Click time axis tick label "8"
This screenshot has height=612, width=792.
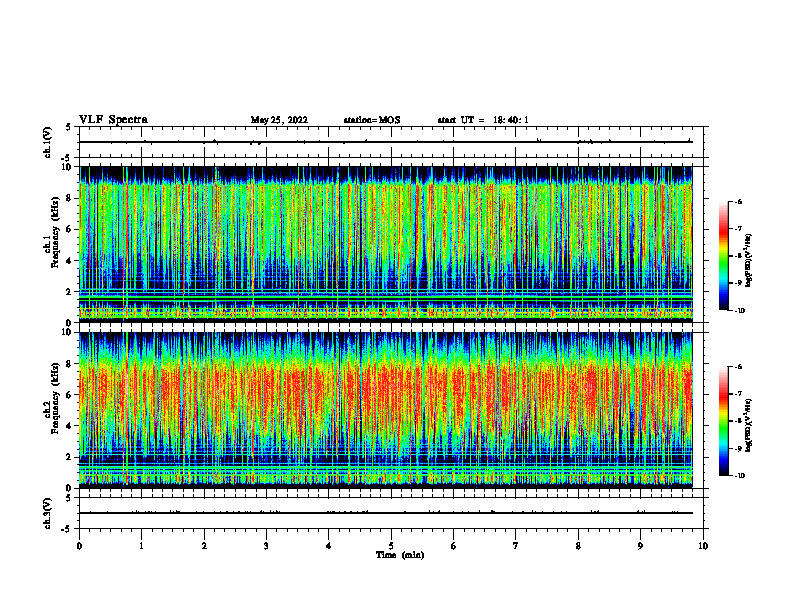tap(578, 546)
